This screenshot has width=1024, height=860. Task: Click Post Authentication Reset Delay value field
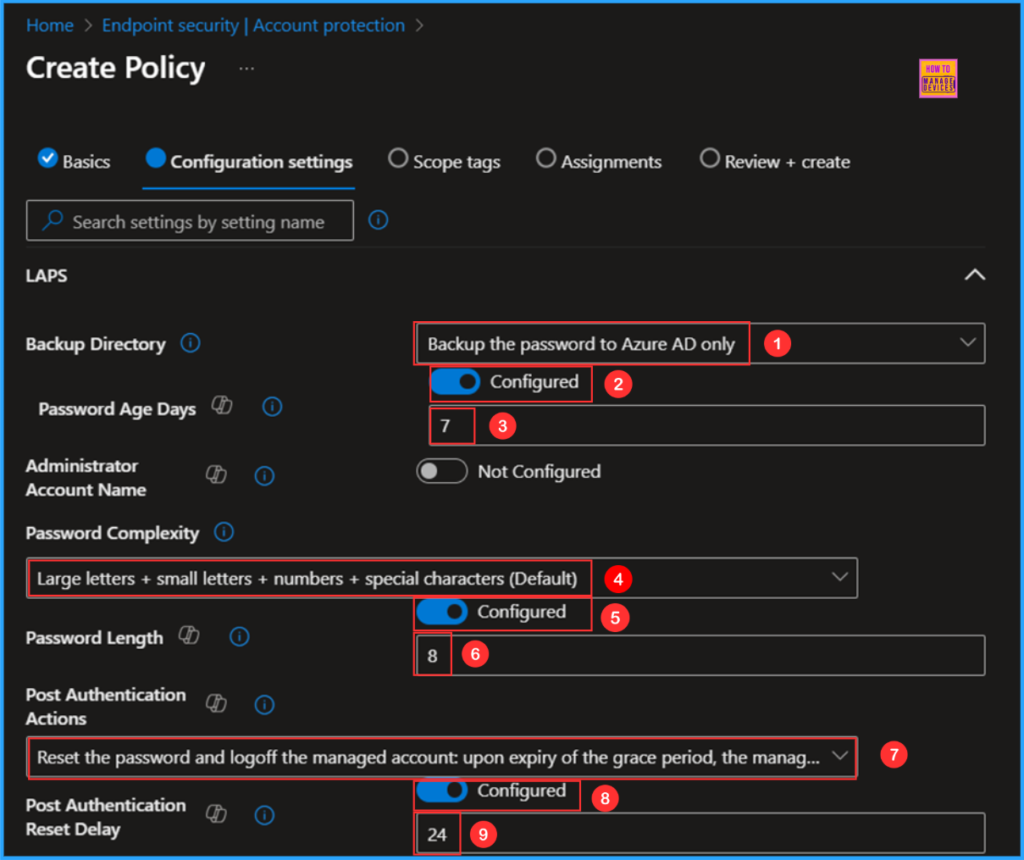pyautogui.click(x=699, y=833)
